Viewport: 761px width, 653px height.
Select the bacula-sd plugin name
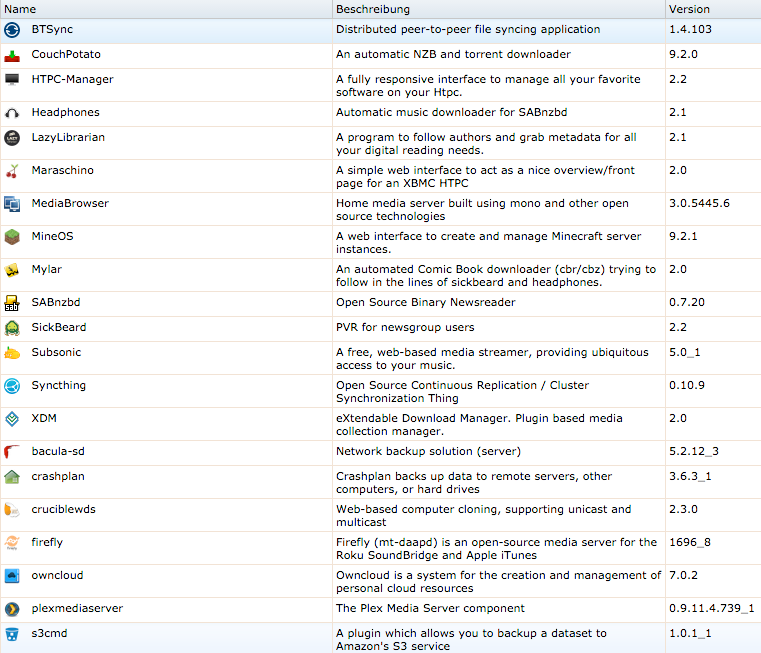(x=58, y=451)
